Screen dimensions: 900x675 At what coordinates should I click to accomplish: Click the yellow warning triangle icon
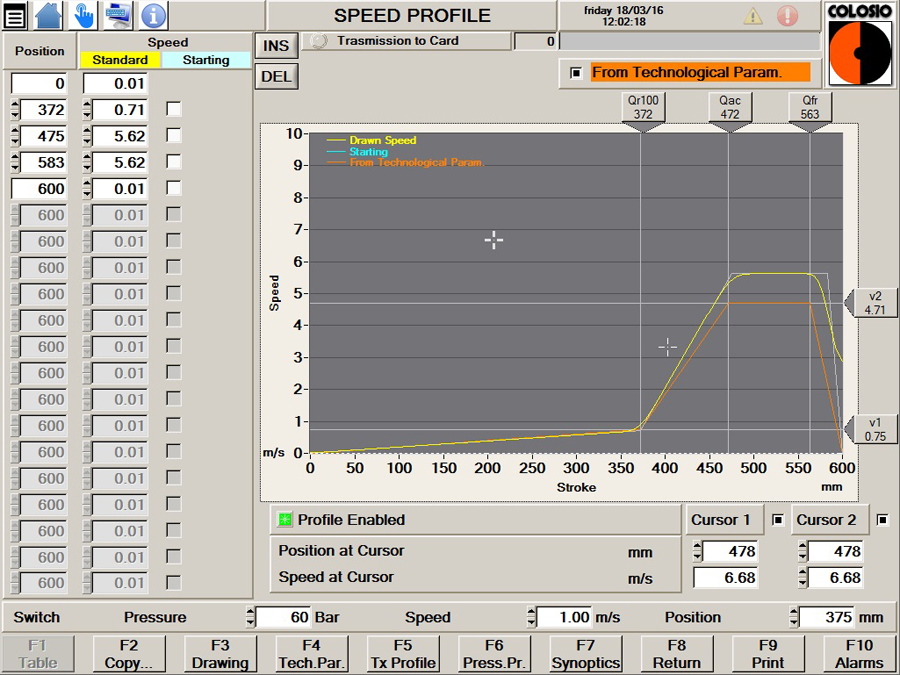[753, 16]
